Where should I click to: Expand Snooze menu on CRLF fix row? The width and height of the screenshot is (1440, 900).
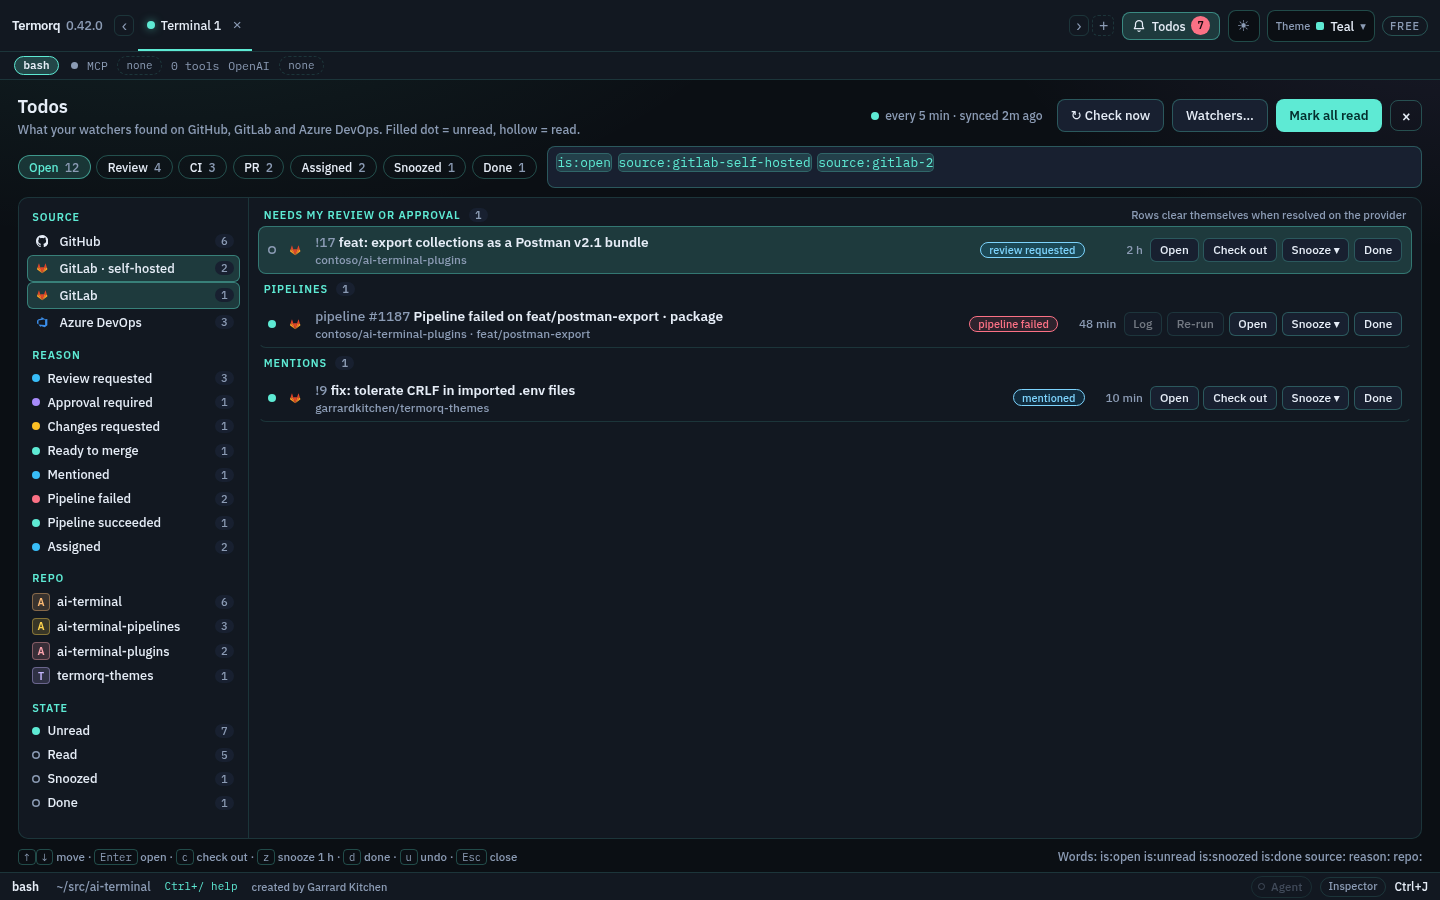(x=1315, y=398)
